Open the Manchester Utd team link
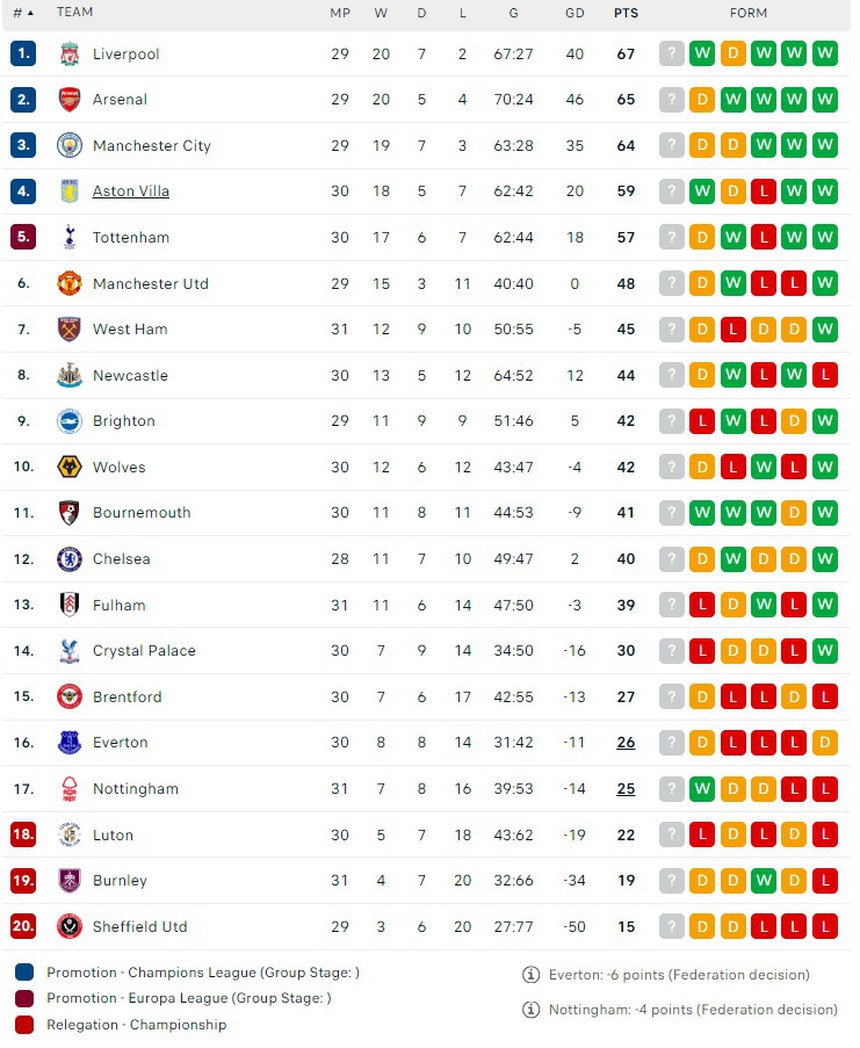This screenshot has height=1048, width=860. [x=150, y=284]
